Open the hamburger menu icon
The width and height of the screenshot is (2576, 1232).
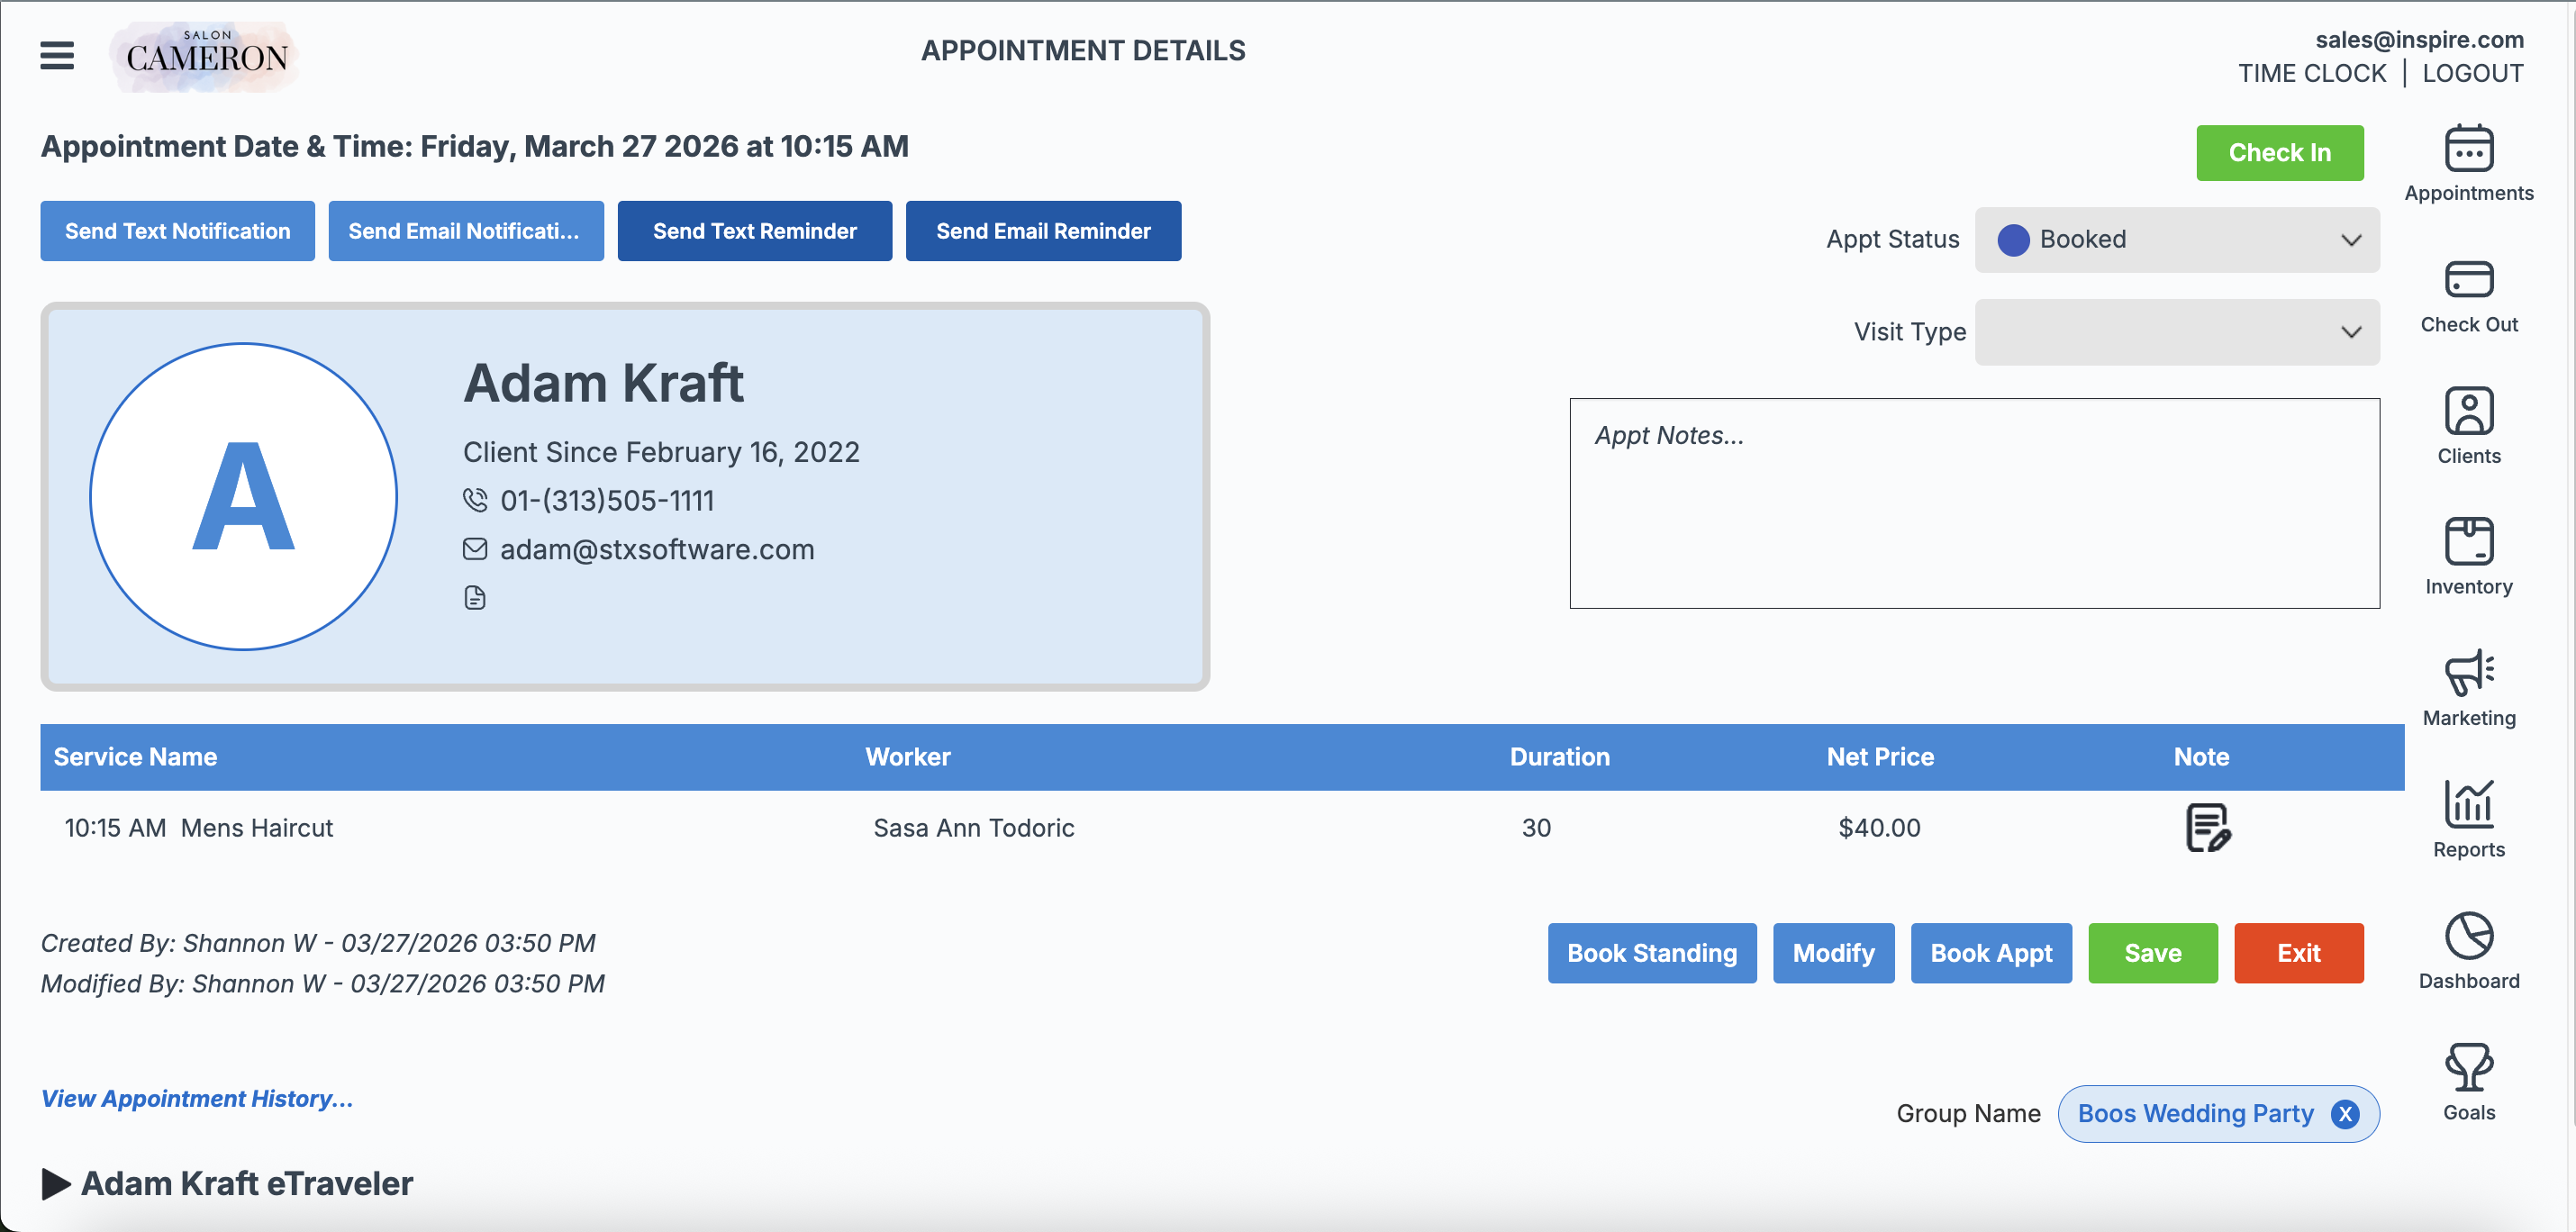[x=57, y=55]
